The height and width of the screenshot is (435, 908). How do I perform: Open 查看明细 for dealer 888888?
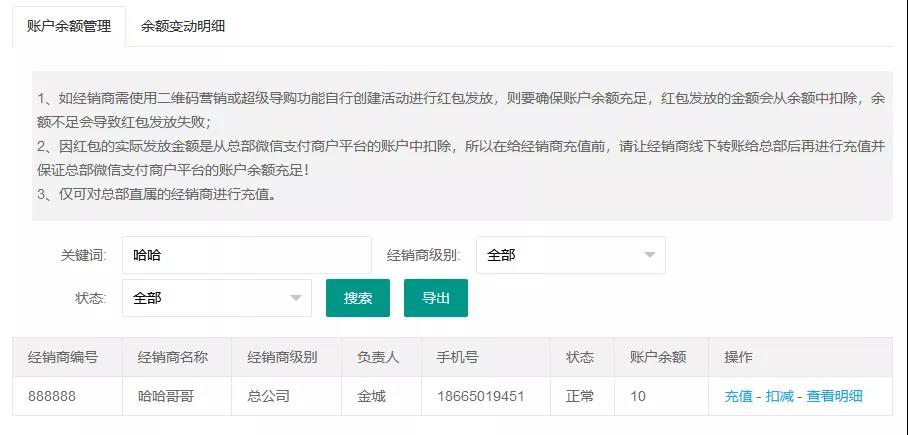[834, 396]
